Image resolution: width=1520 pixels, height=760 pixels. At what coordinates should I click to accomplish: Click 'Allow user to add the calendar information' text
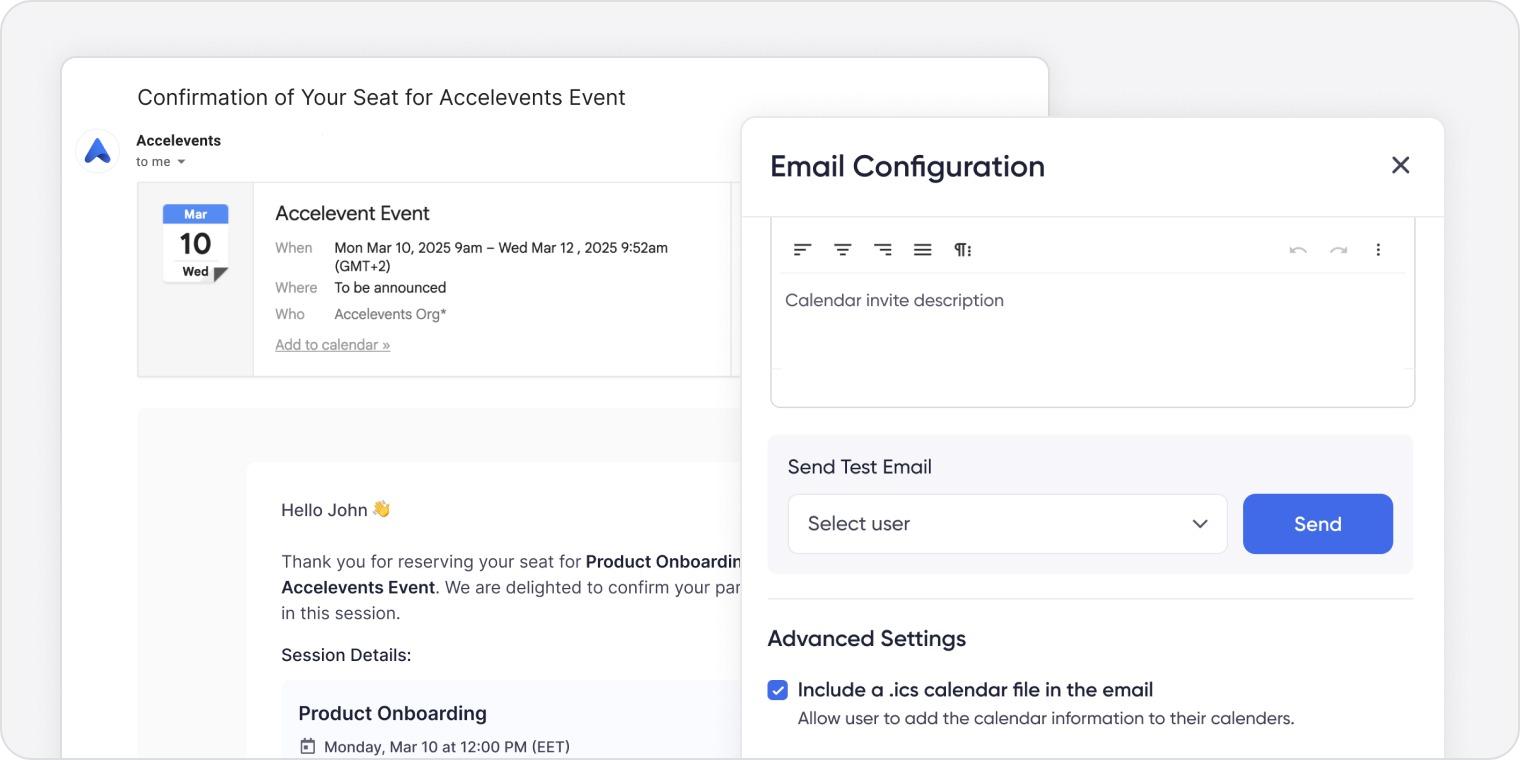(x=1046, y=718)
